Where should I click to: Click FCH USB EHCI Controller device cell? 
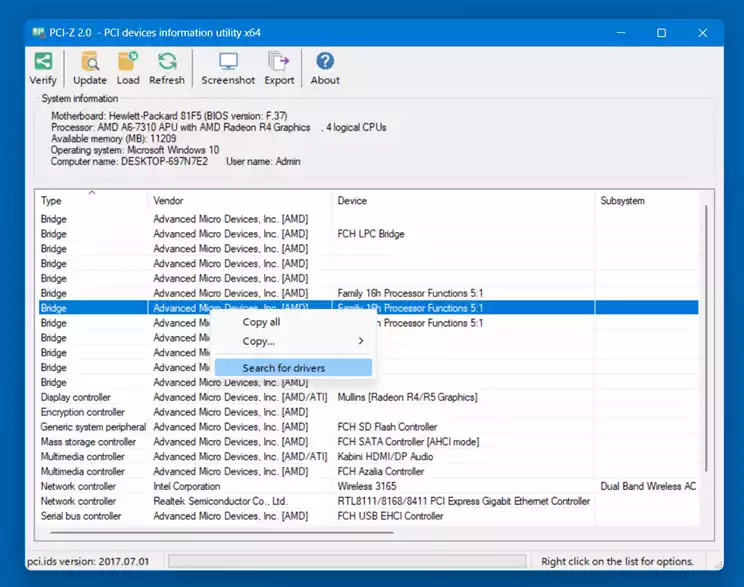click(x=390, y=516)
